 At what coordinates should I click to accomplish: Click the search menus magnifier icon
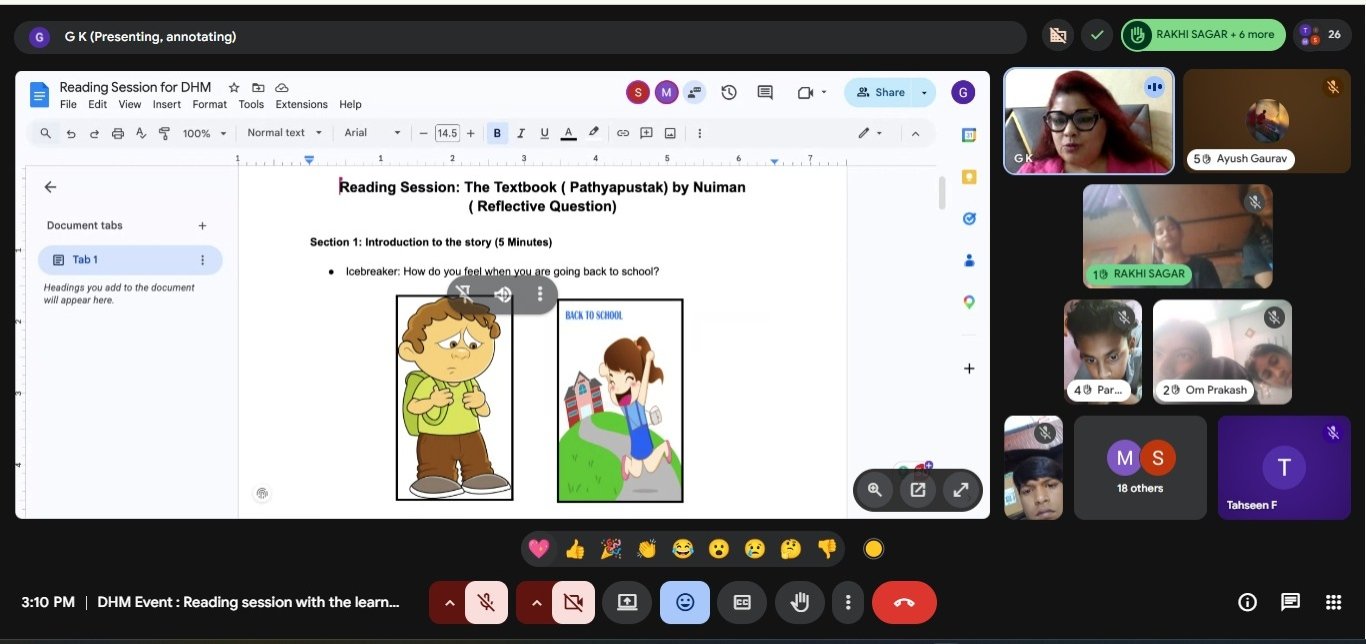coord(46,133)
